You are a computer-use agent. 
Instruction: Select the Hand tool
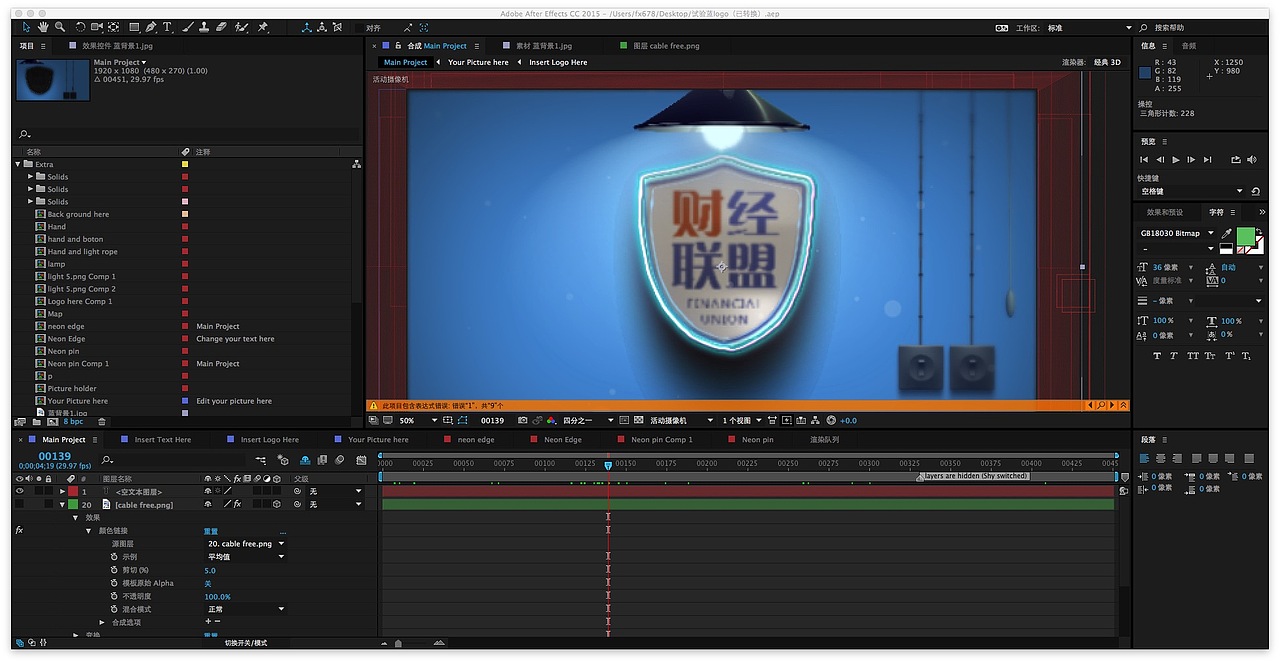pyautogui.click(x=43, y=27)
